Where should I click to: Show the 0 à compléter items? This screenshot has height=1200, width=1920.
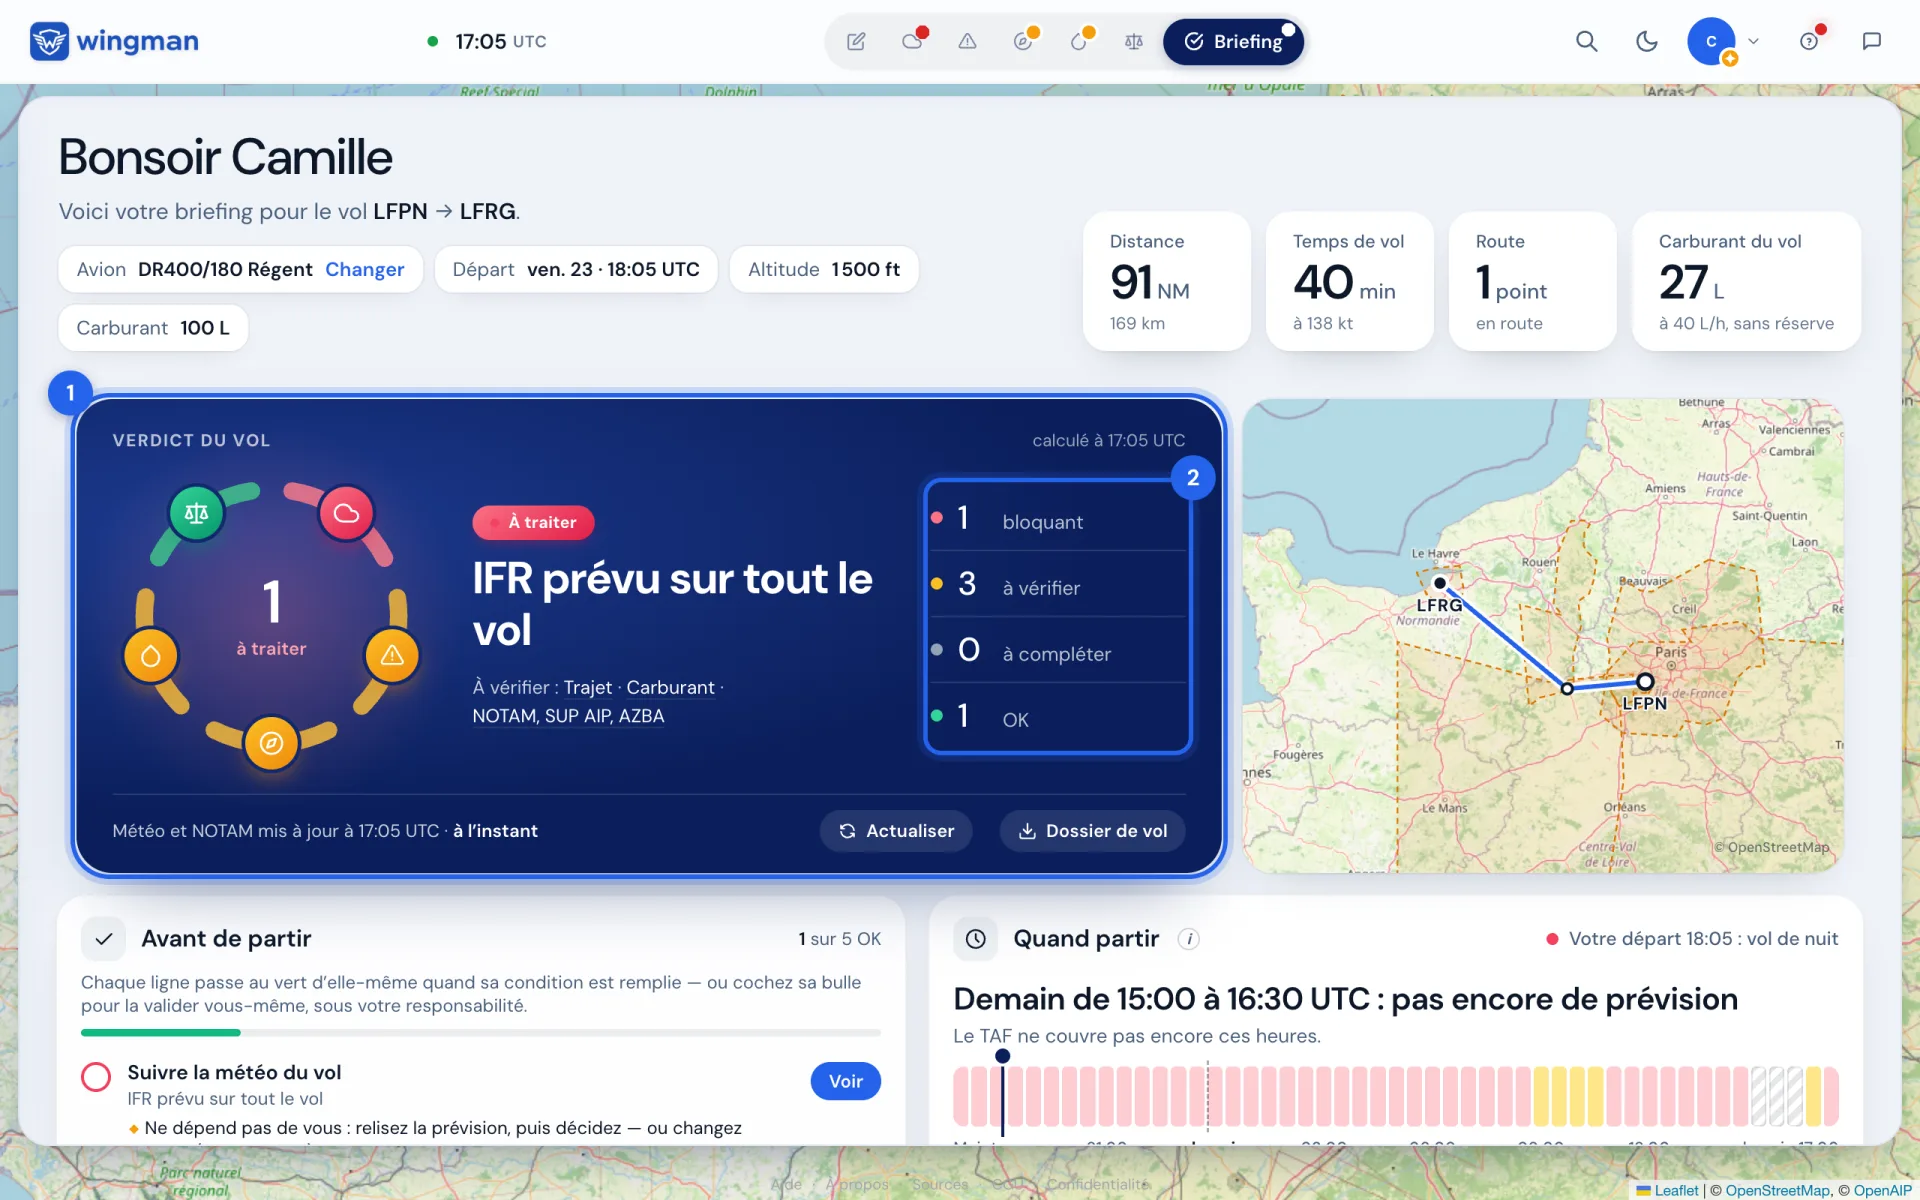tap(1058, 650)
